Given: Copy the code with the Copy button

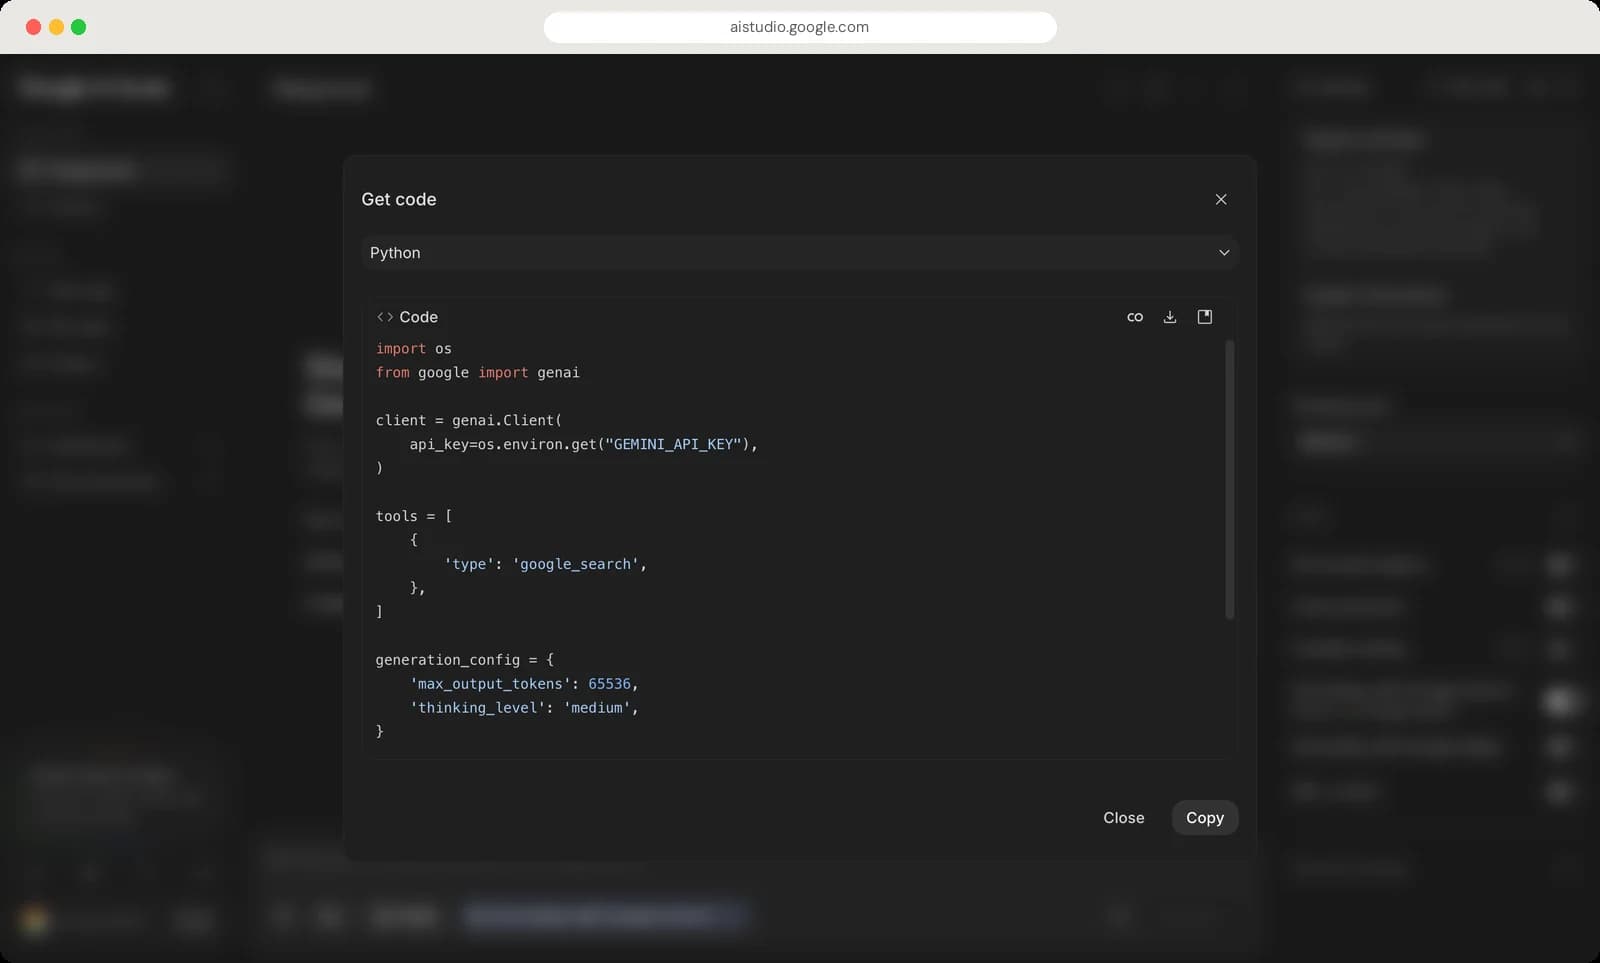Looking at the screenshot, I should [1205, 818].
